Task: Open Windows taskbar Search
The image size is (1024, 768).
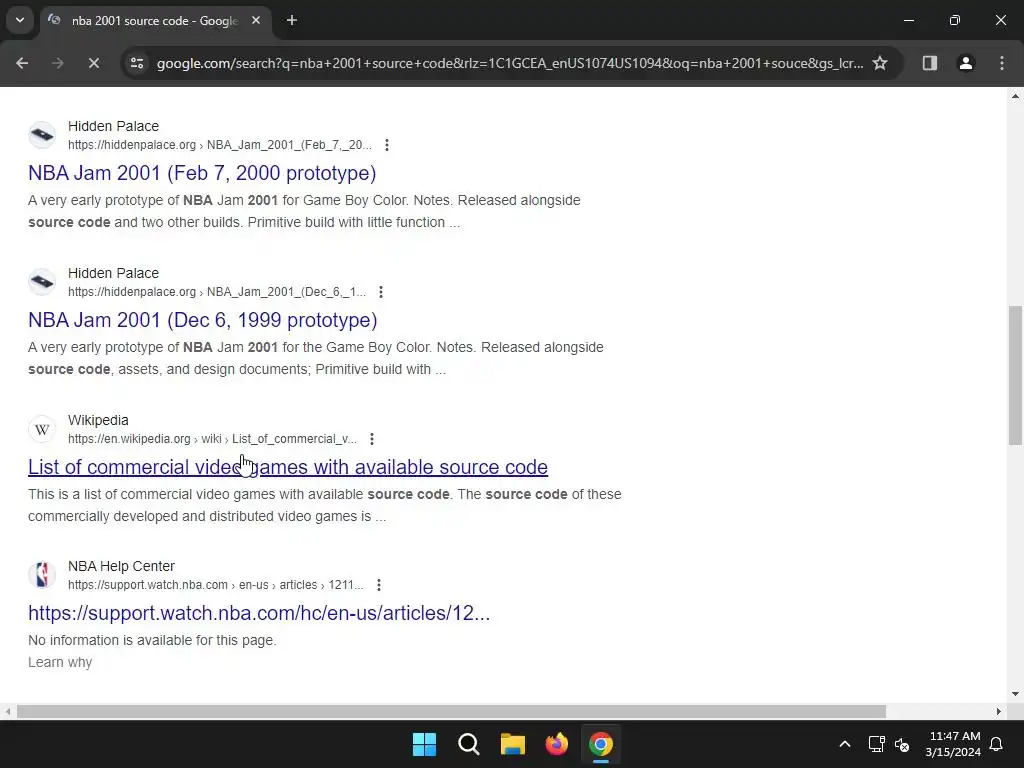Action: click(468, 744)
